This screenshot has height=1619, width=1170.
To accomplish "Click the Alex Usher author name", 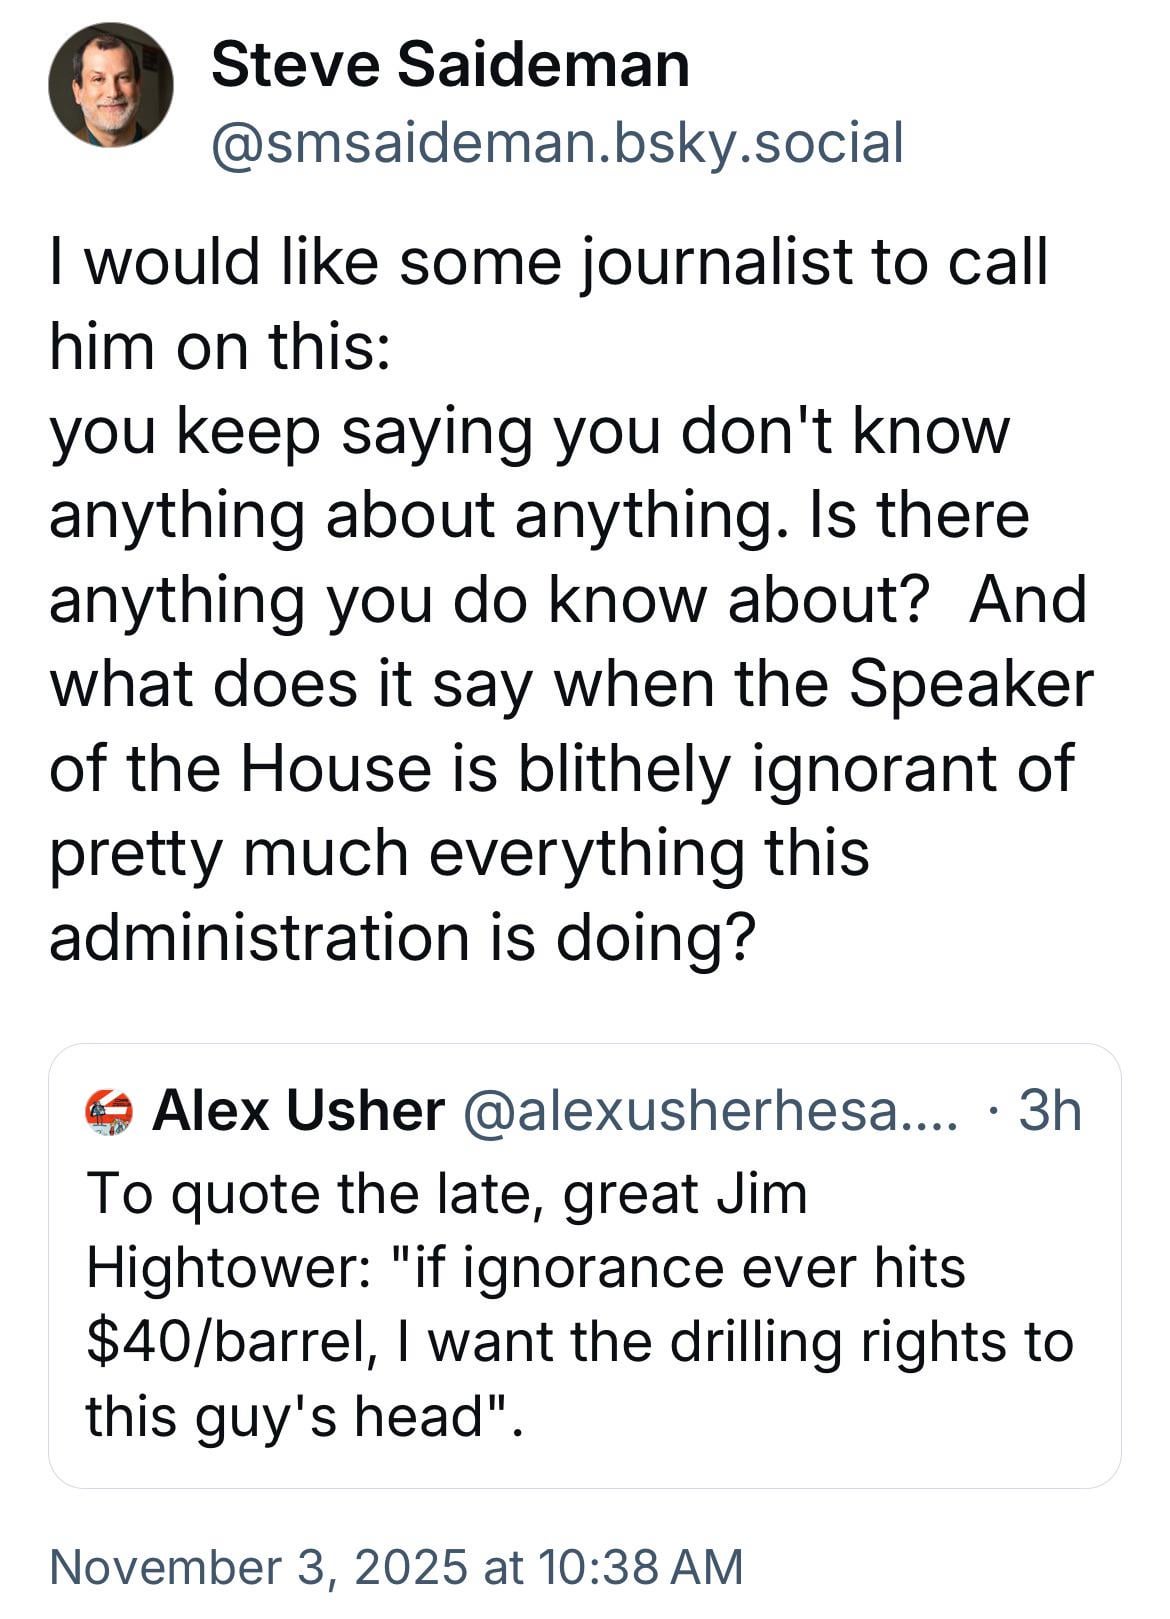I will pos(298,1110).
